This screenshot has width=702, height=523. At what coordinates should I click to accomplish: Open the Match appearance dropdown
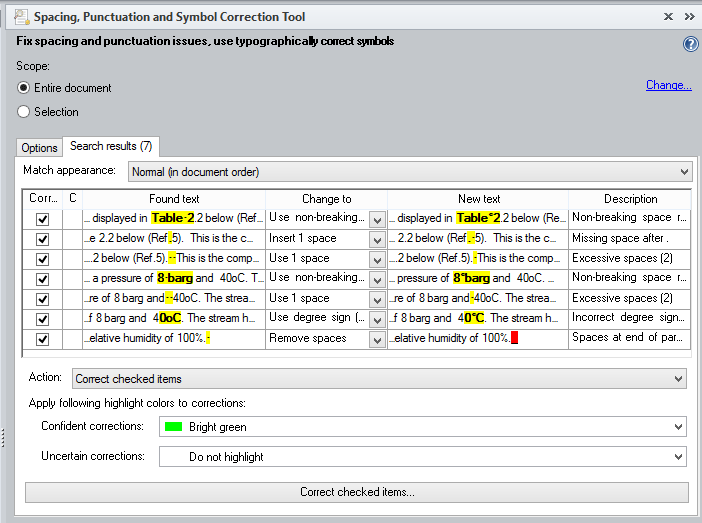[x=410, y=172]
